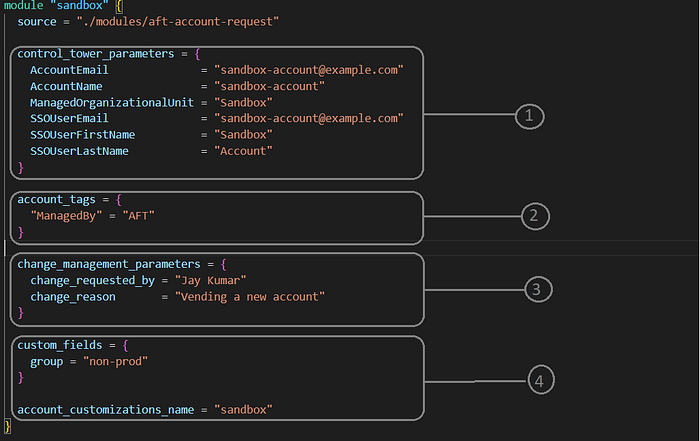Screen dimensions: 700x441
Task: Select the SSOUserEmail value string
Action: point(309,118)
